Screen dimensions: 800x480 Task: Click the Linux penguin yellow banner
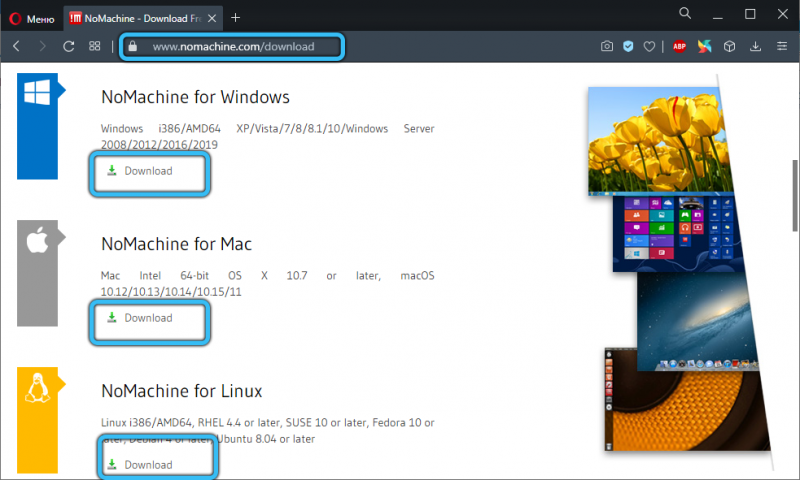pos(37,420)
